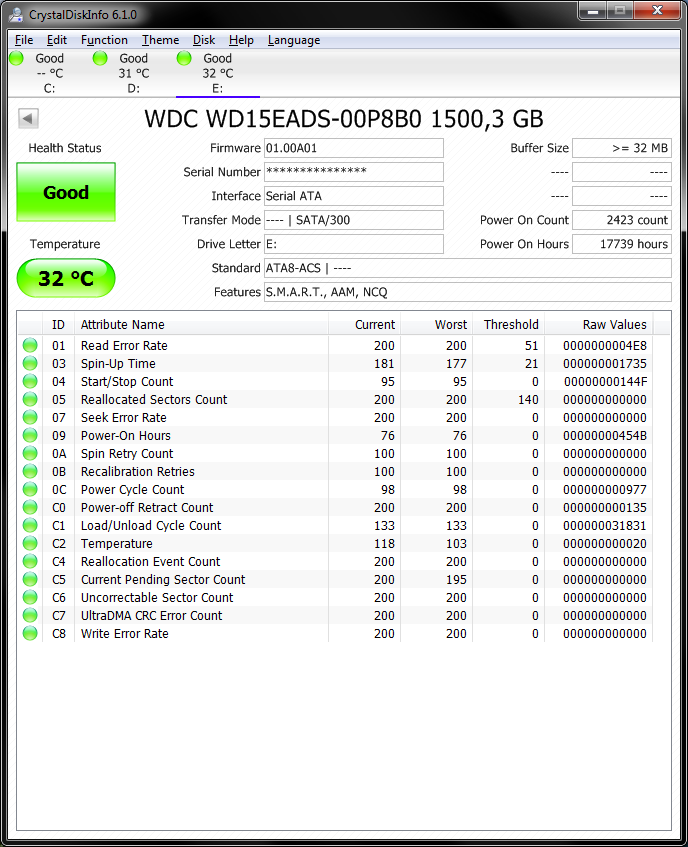Click the Current column header

point(365,325)
